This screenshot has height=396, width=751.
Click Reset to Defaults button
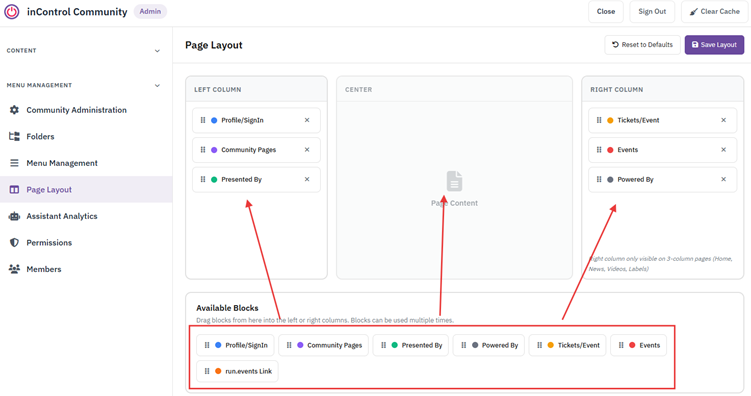click(x=642, y=45)
